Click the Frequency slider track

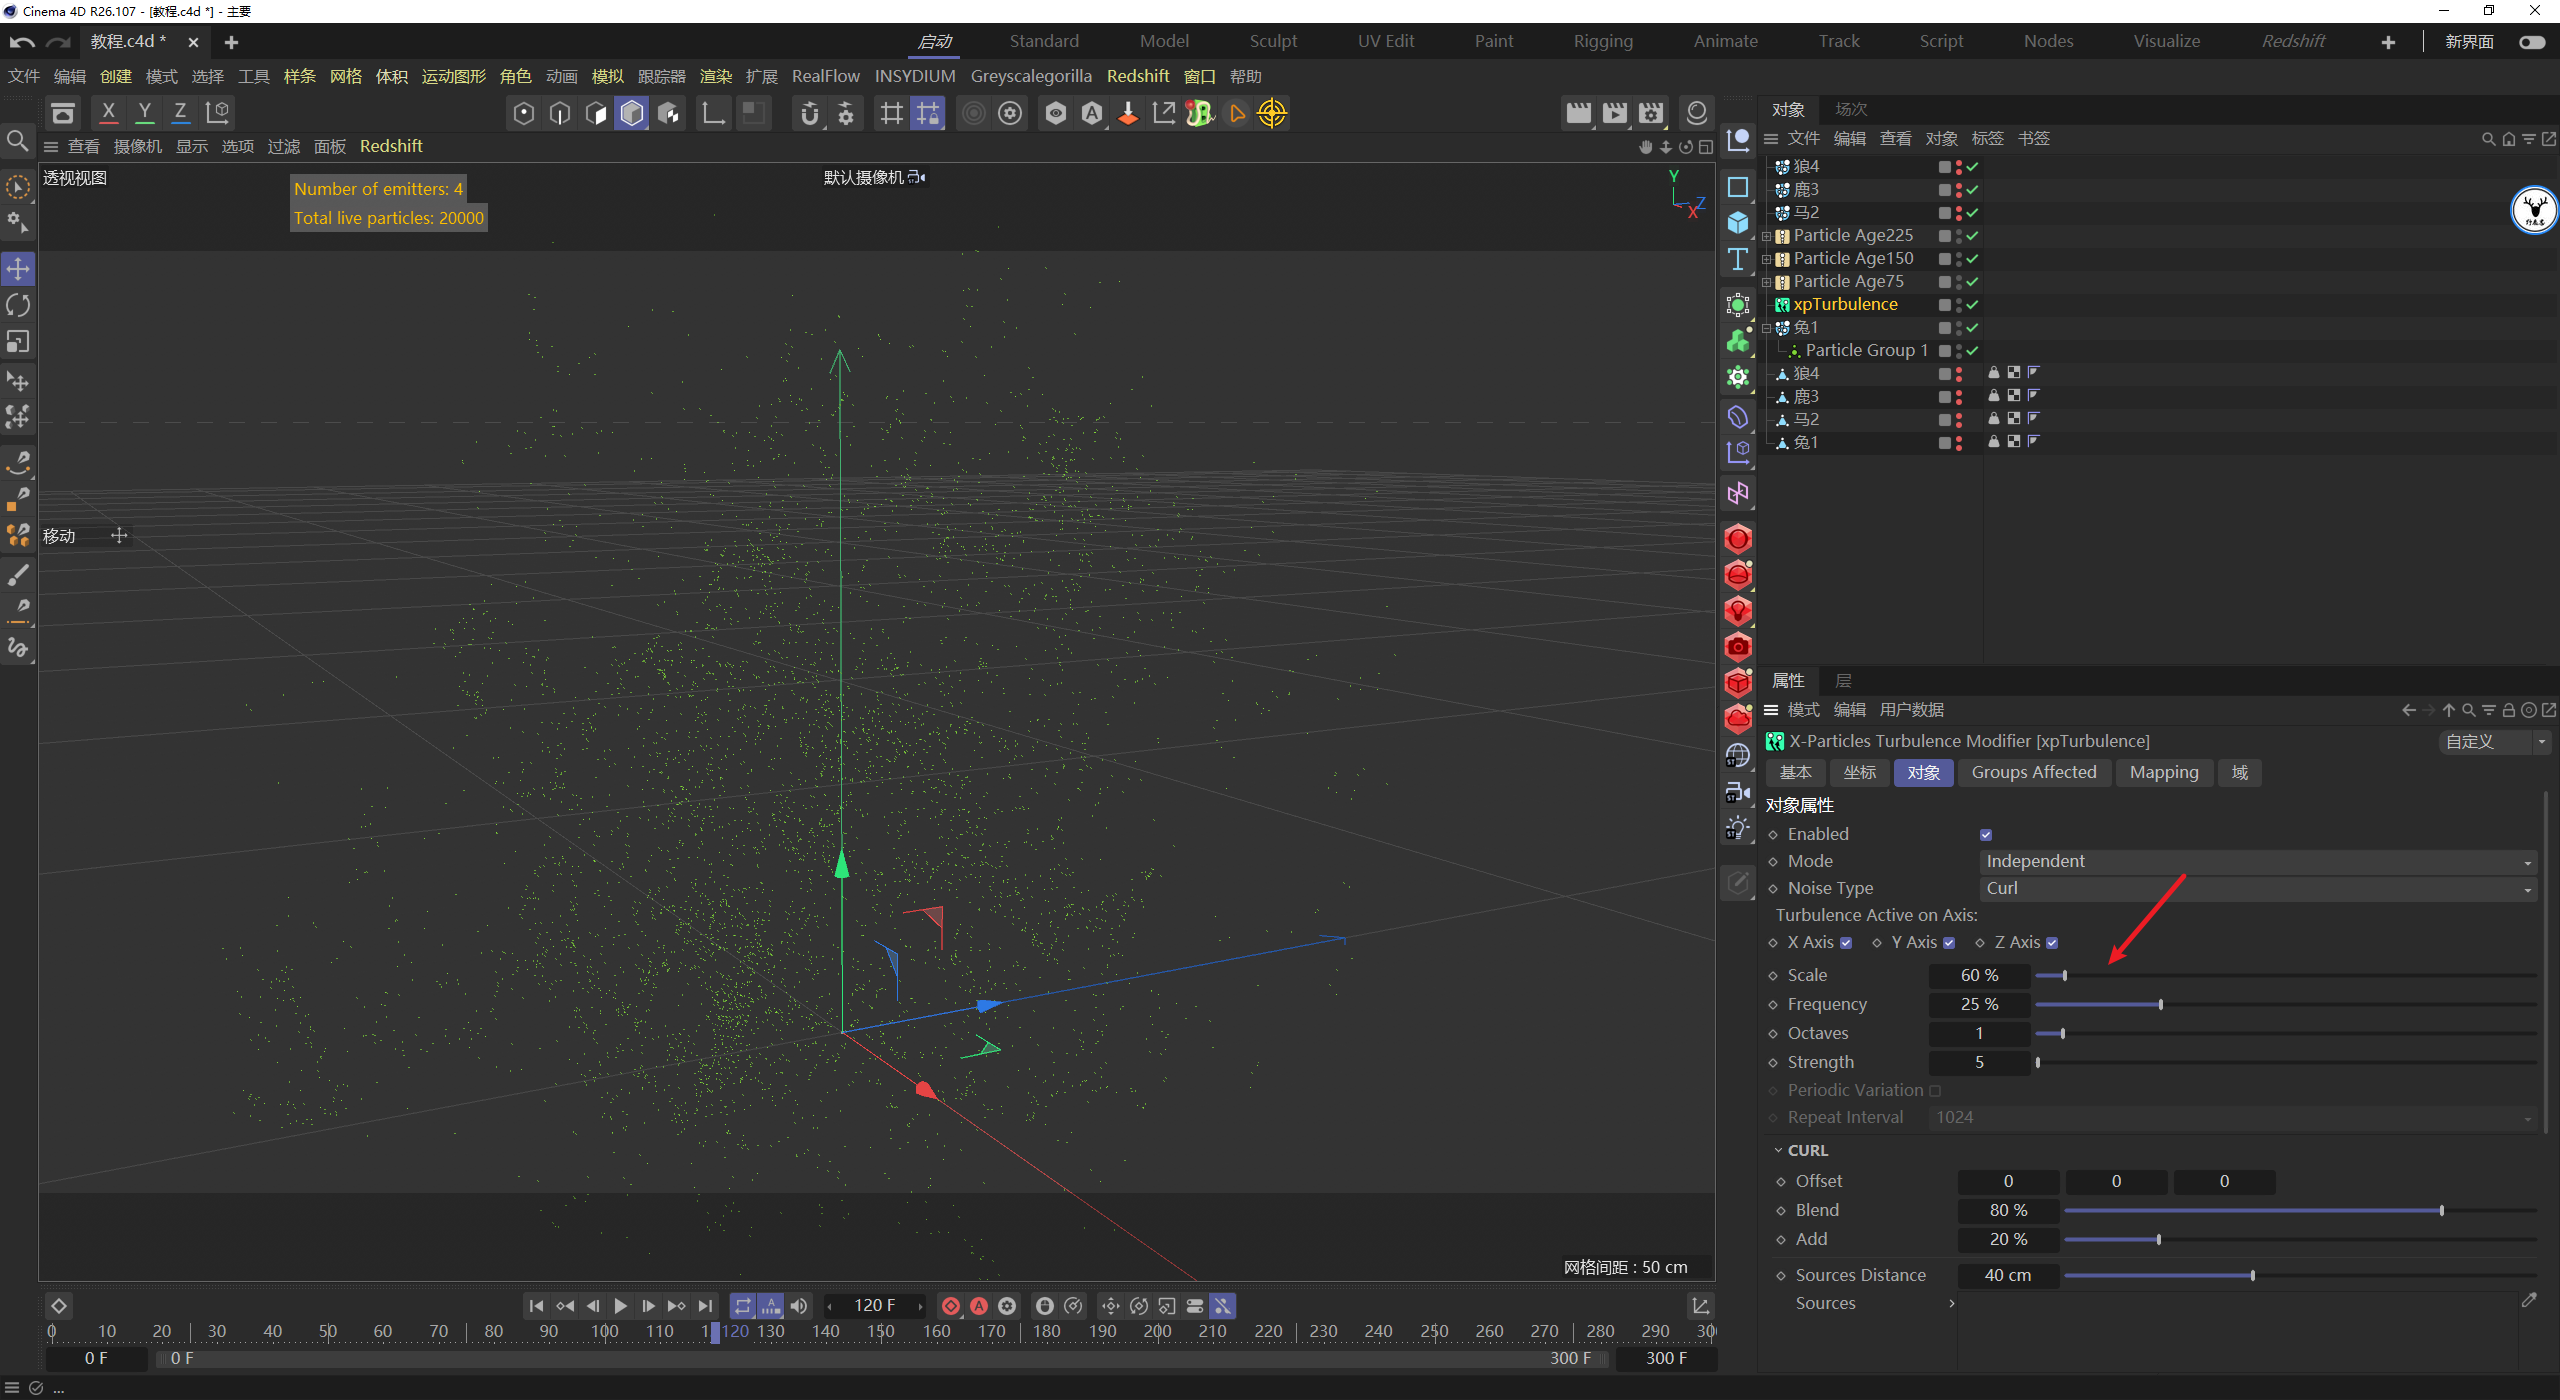(x=2300, y=1005)
